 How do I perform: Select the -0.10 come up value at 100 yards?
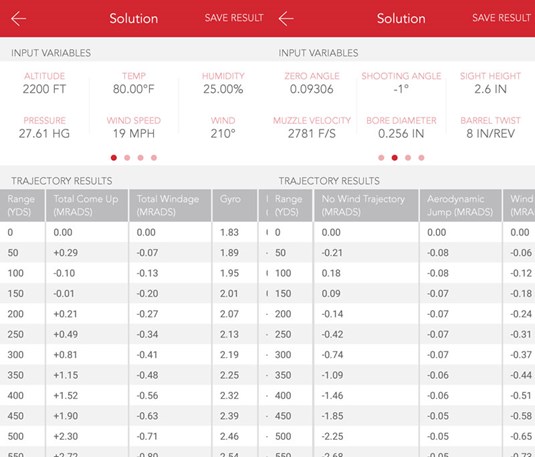(x=64, y=273)
